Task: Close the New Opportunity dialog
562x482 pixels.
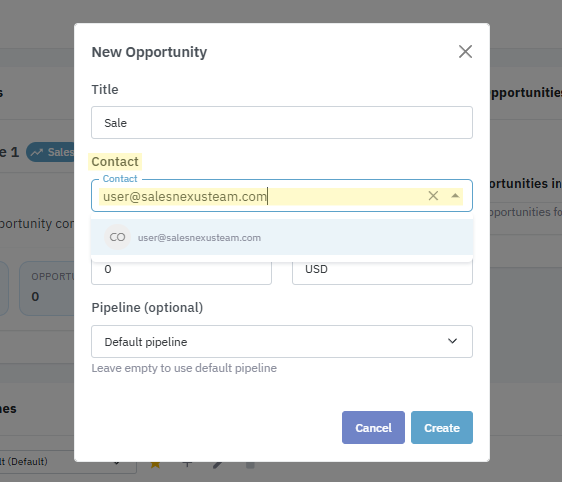Action: pyautogui.click(x=465, y=52)
